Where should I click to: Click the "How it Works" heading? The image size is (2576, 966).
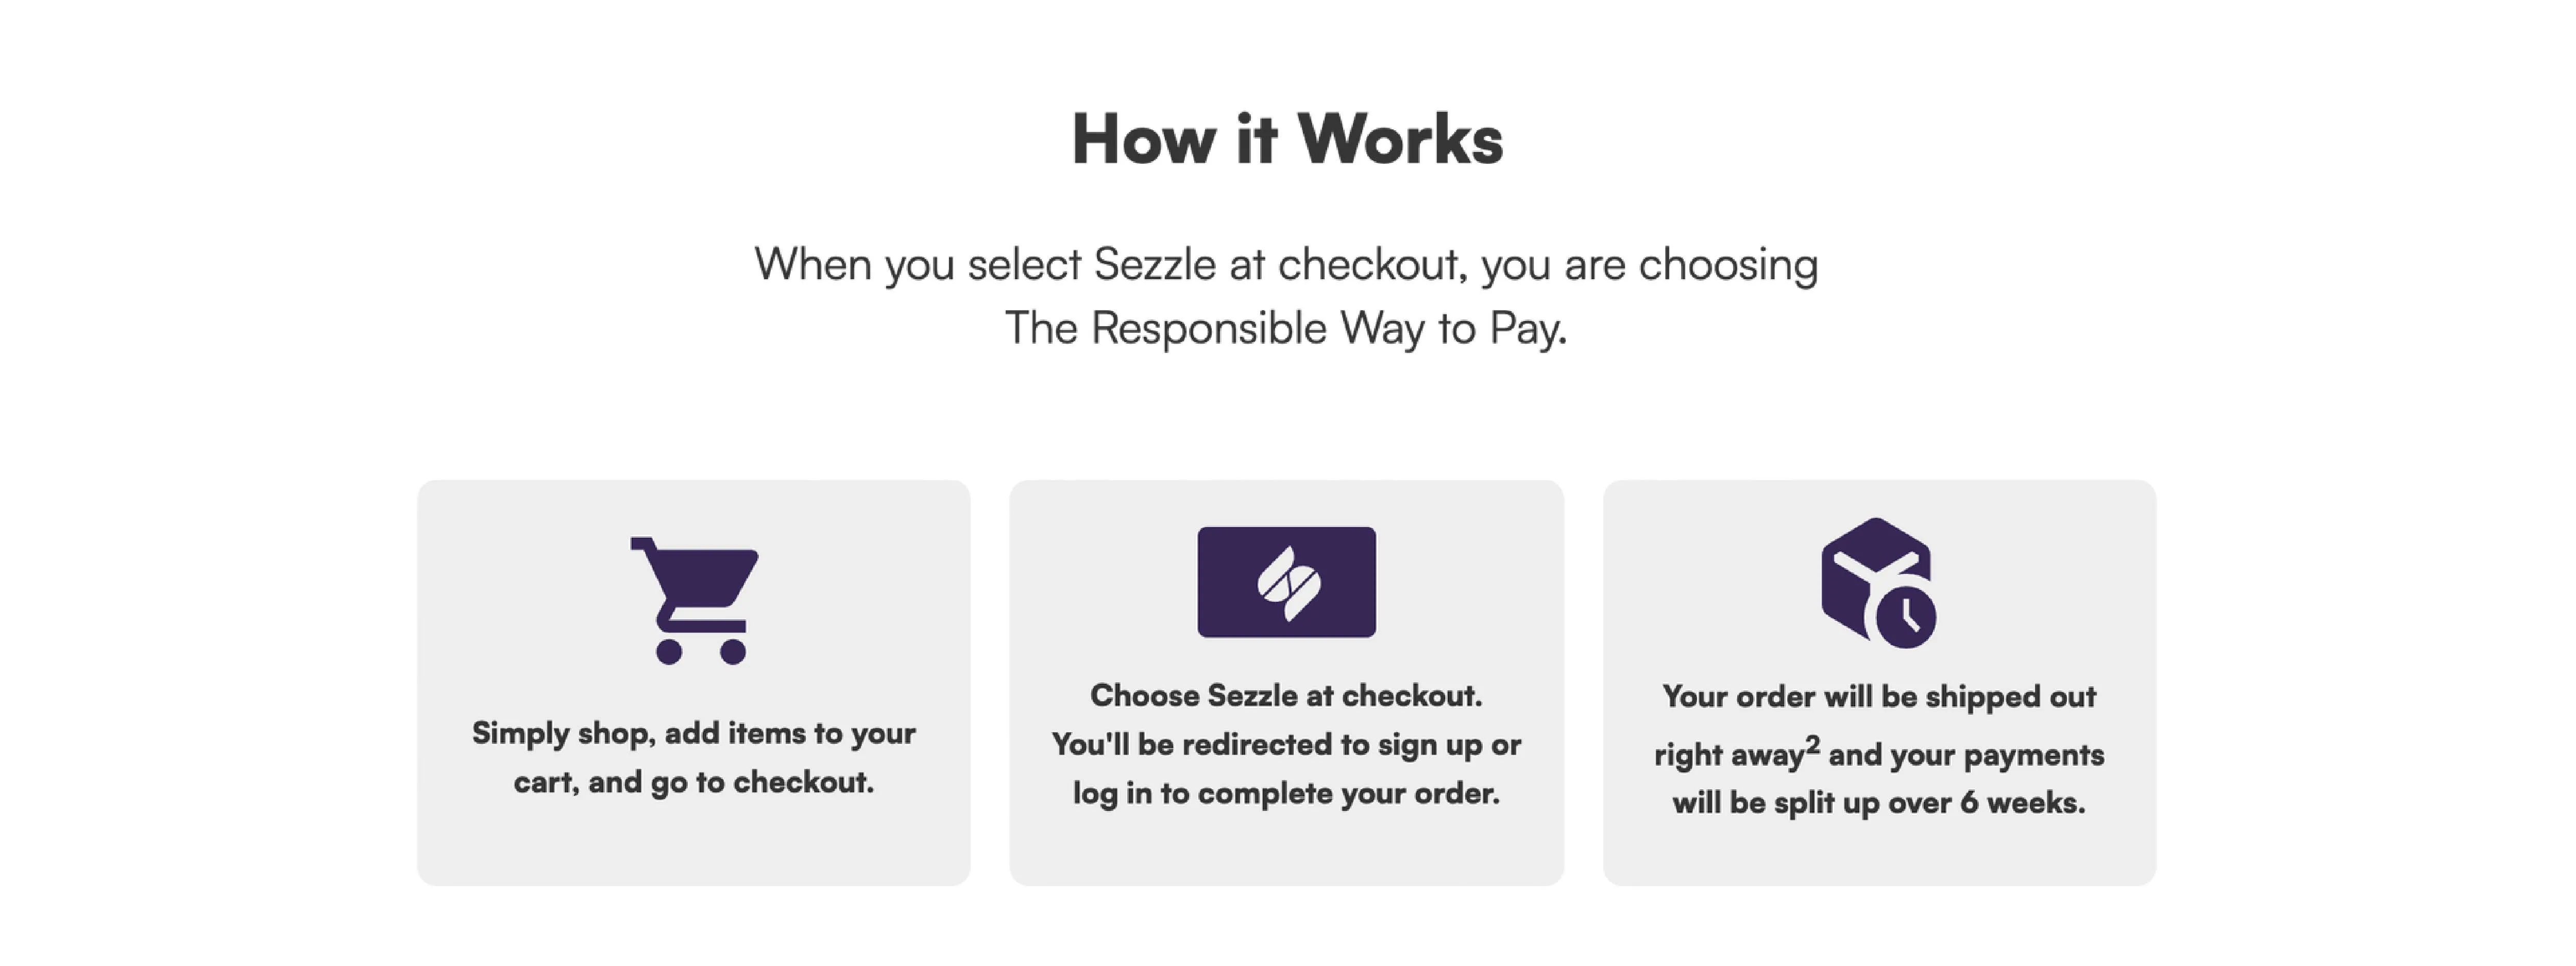[1287, 138]
